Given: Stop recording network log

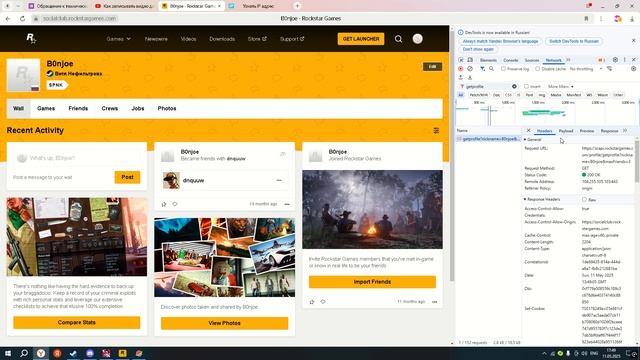Looking at the screenshot, I should pos(461,69).
